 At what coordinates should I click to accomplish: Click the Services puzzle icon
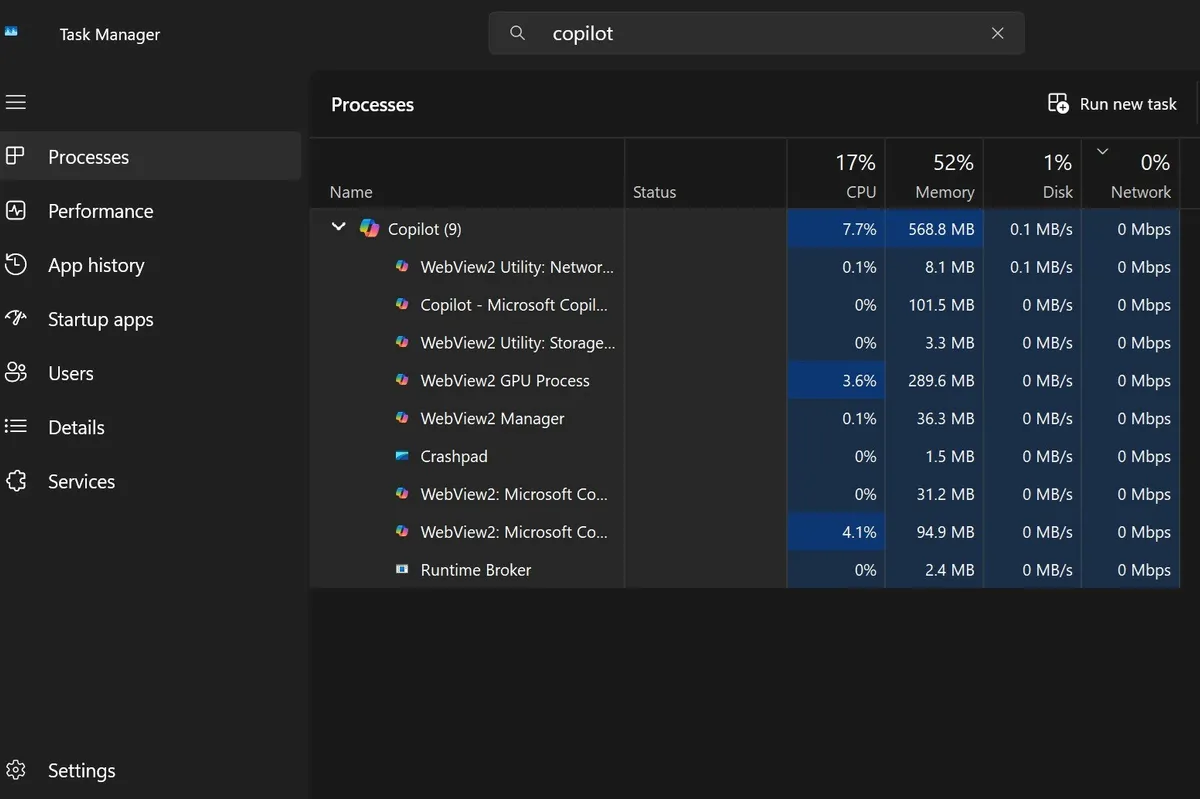[16, 481]
